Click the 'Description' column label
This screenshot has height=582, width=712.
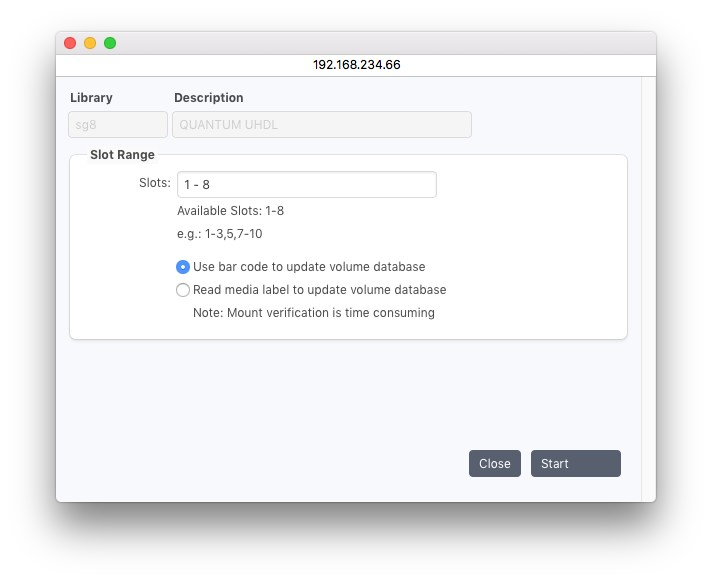pyautogui.click(x=208, y=98)
